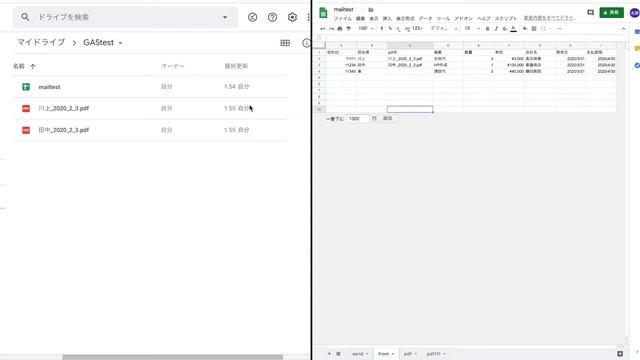This screenshot has height=360, width=640.
Task: Click the green Sheets icon beside mailtest
Action: coord(26,87)
